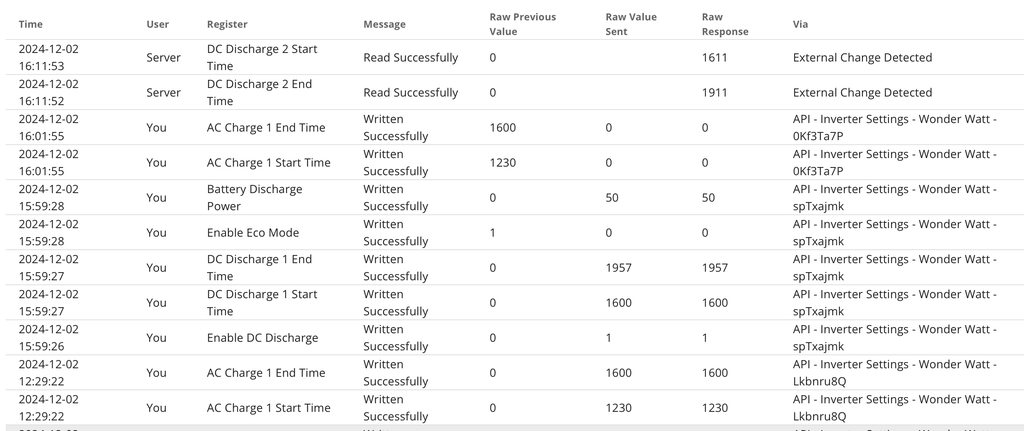This screenshot has width=1024, height=431.
Task: Sort by the Register column header
Action: tap(227, 23)
